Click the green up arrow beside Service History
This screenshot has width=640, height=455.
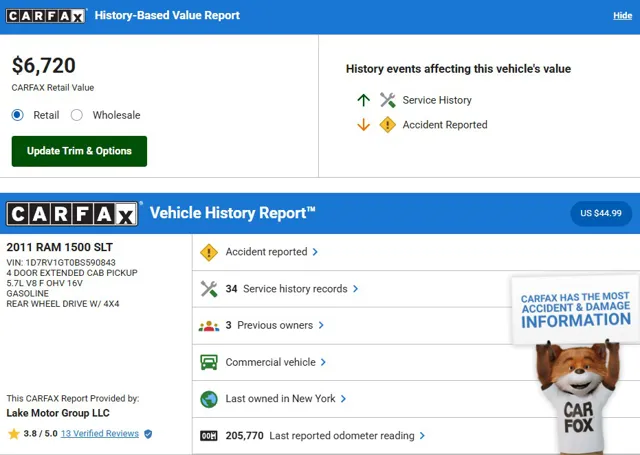point(363,100)
